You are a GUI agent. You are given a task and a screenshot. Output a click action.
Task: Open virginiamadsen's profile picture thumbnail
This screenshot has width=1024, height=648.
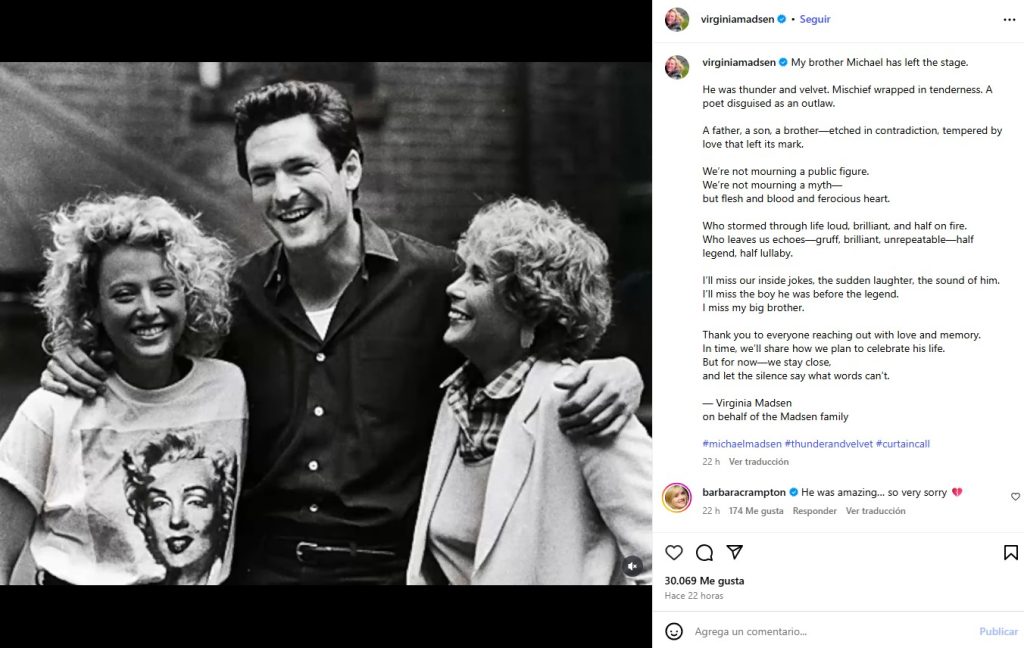click(679, 18)
